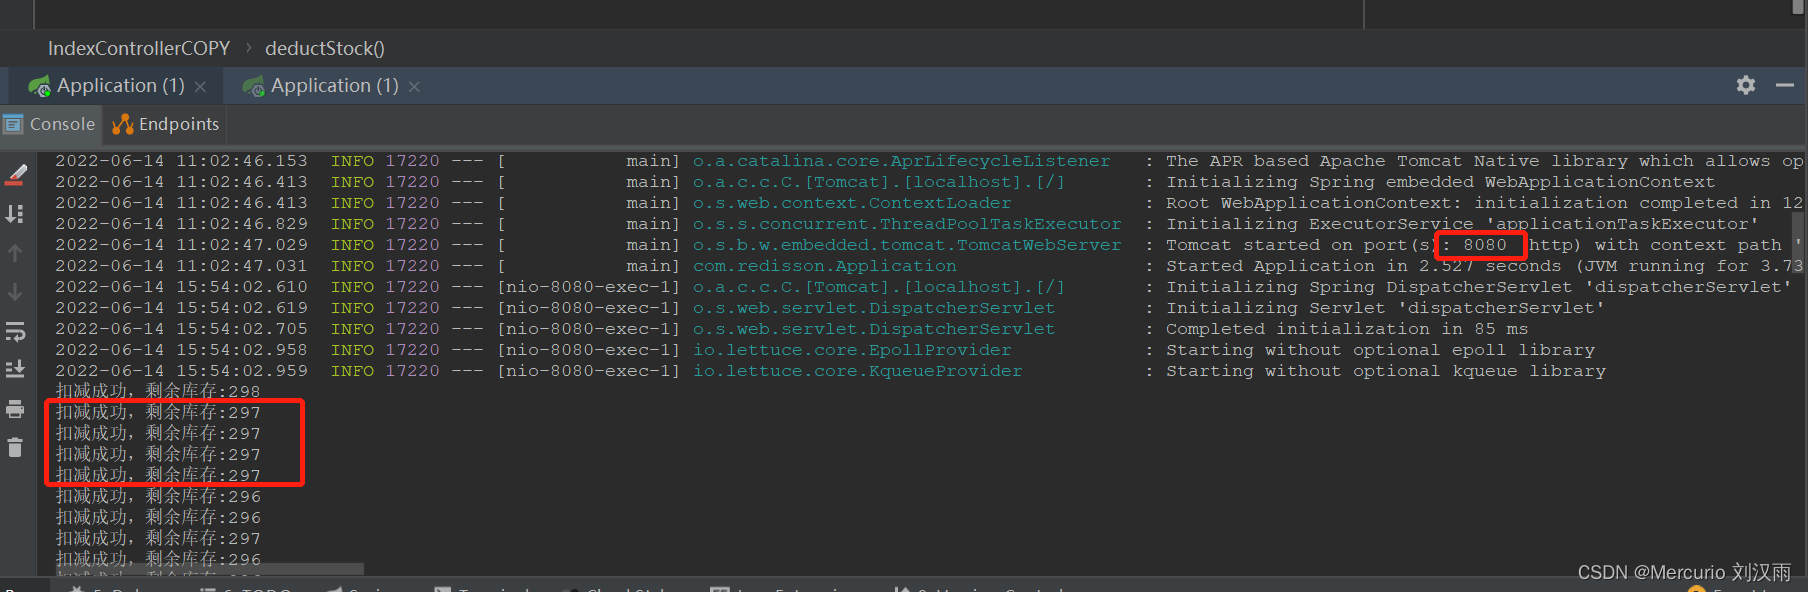Click timestamp 11:02:47.031 in the log

pyautogui.click(x=242, y=266)
